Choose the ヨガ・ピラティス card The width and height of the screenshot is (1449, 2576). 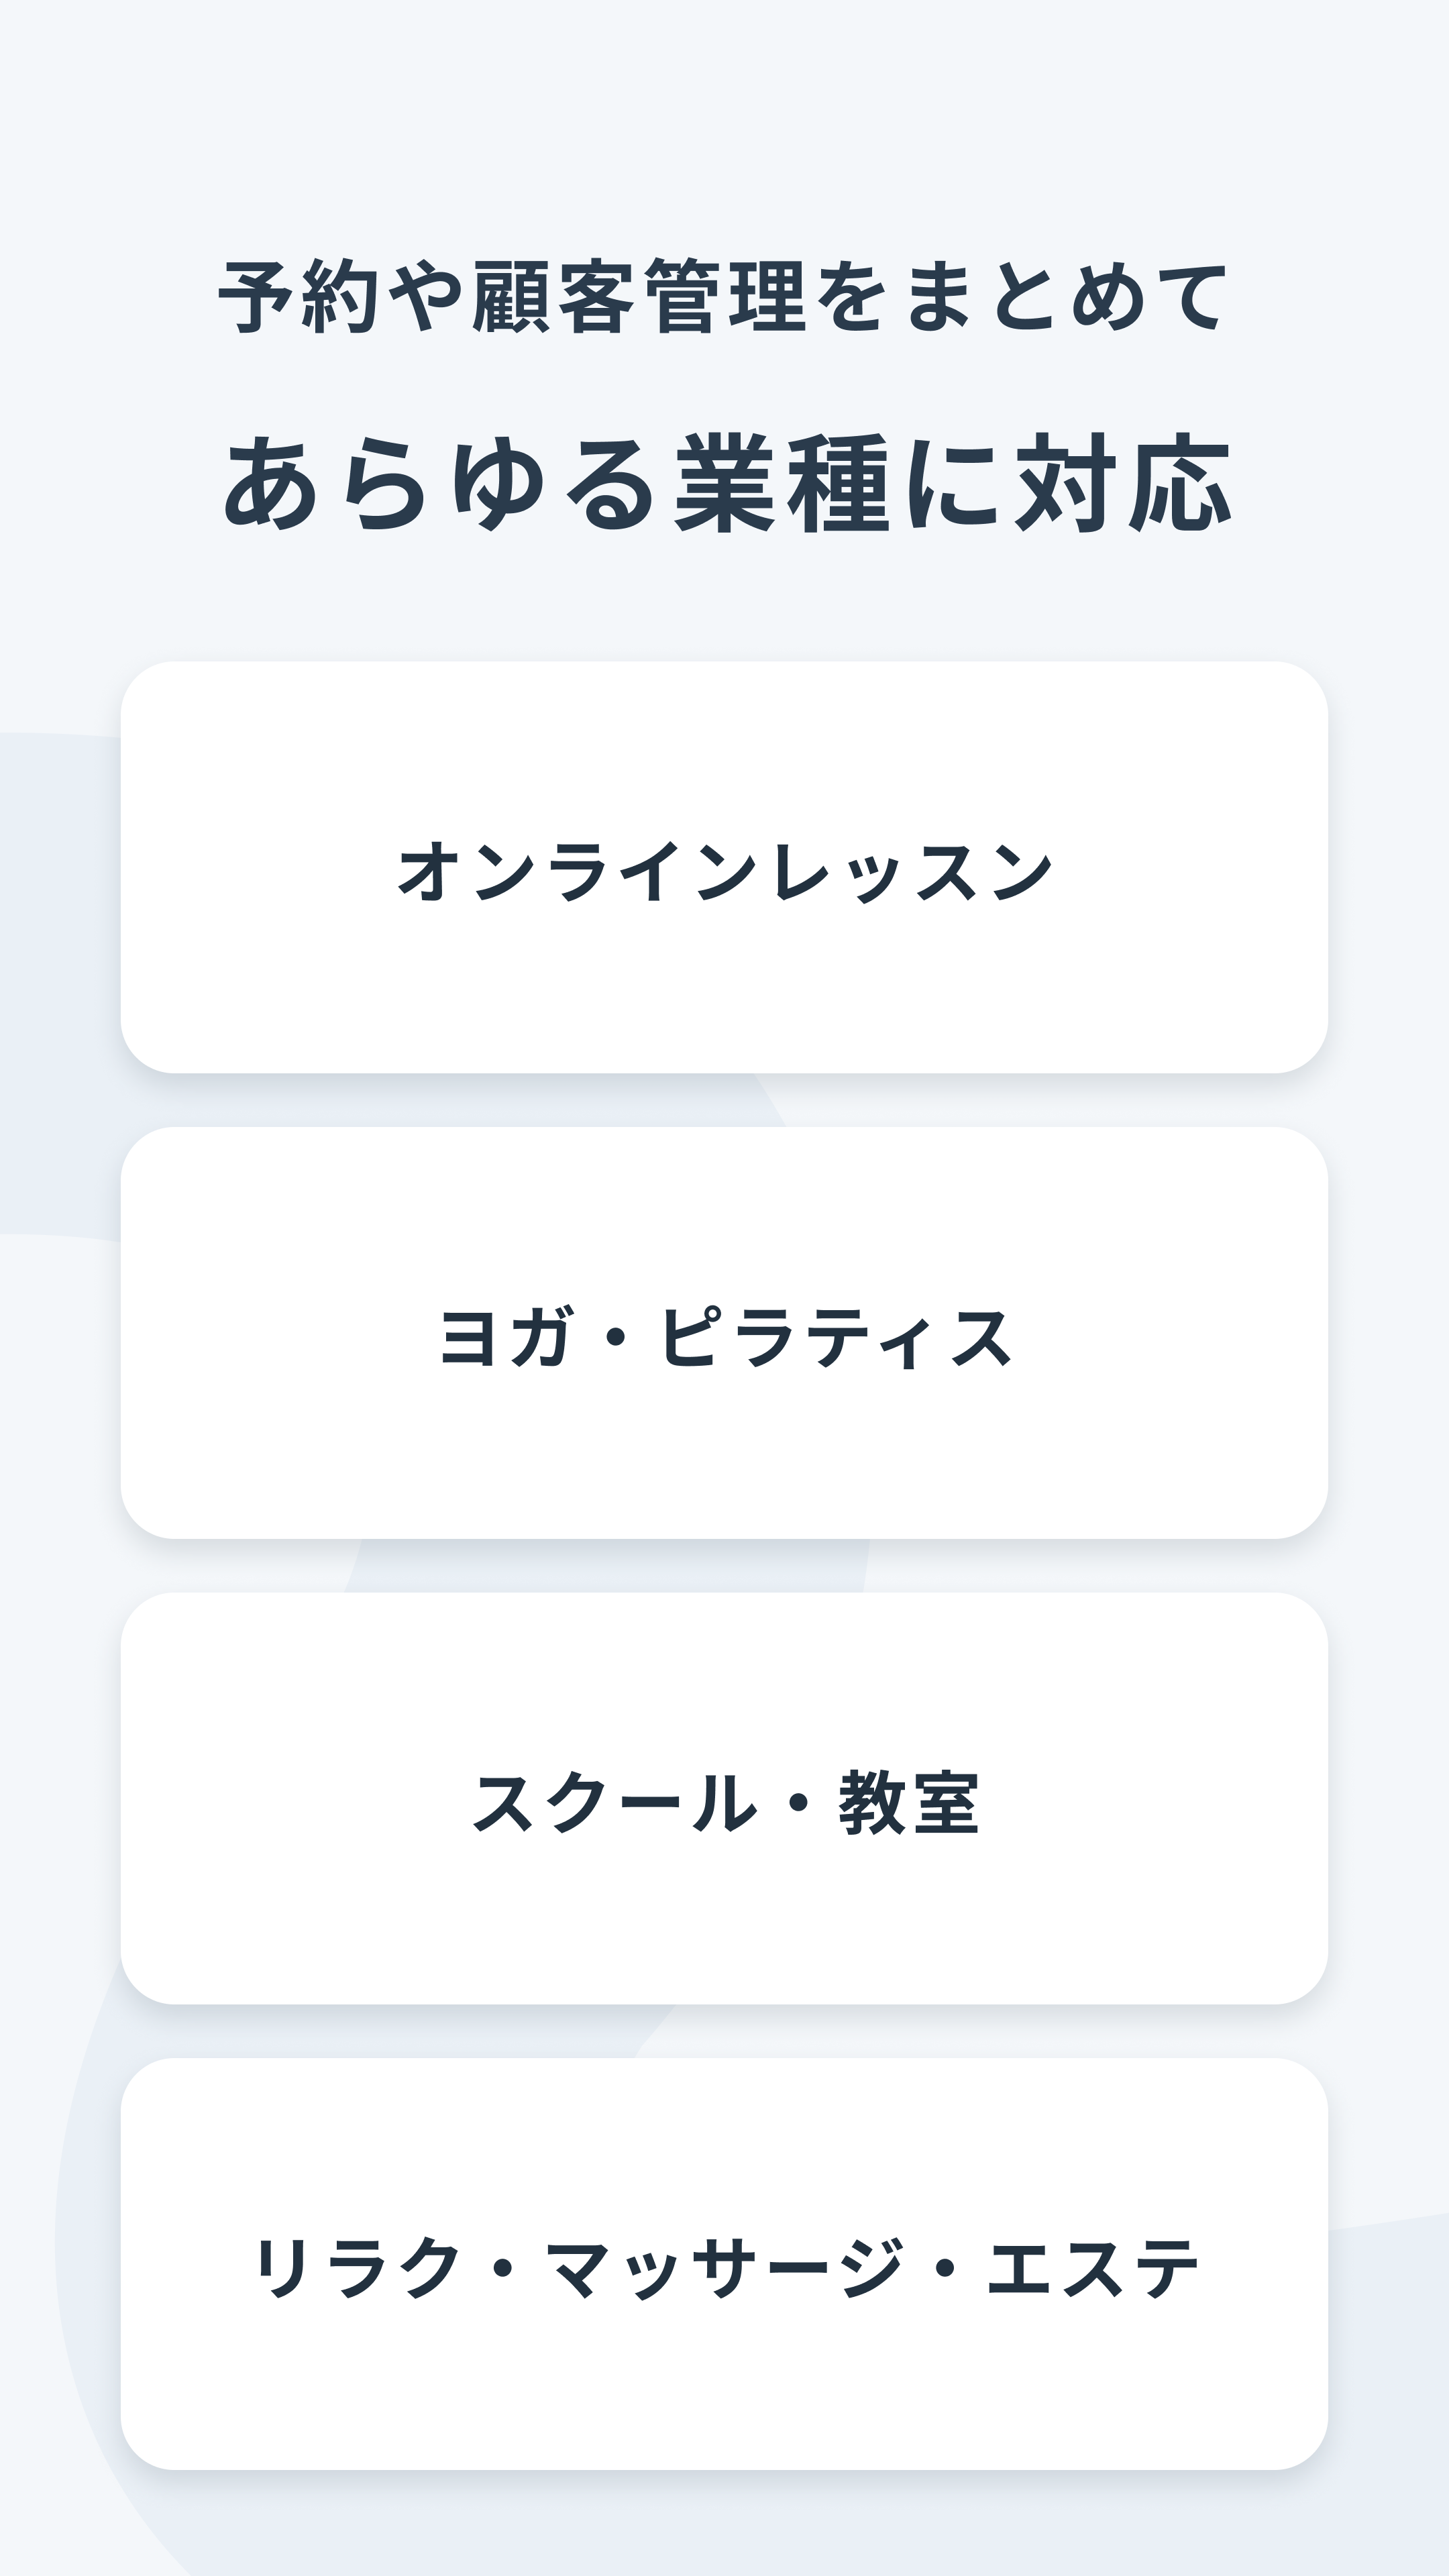point(724,1332)
